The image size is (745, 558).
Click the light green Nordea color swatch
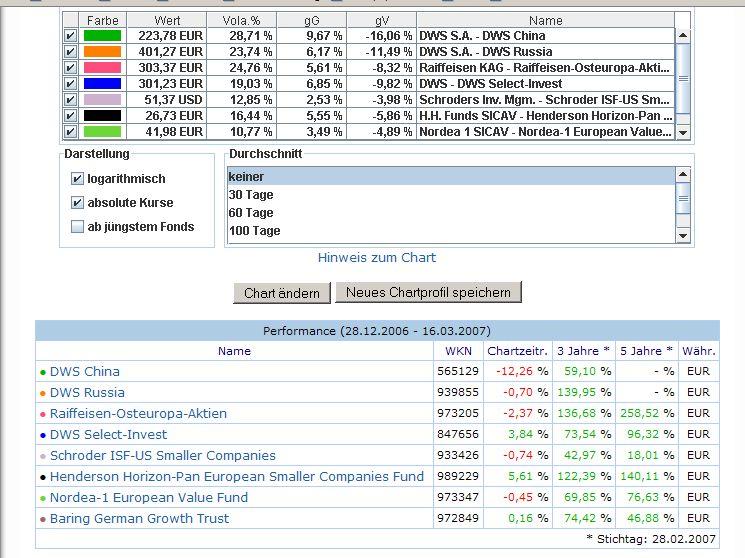102,132
